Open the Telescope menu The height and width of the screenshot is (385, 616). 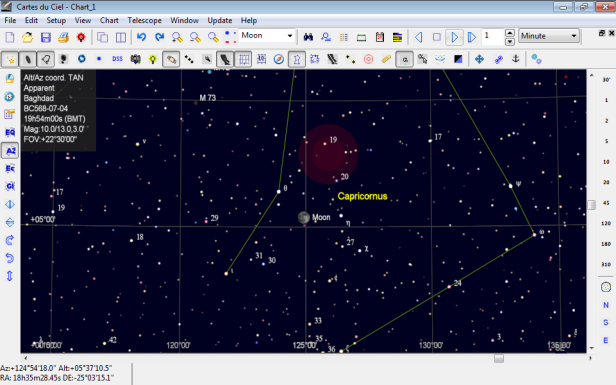point(144,20)
